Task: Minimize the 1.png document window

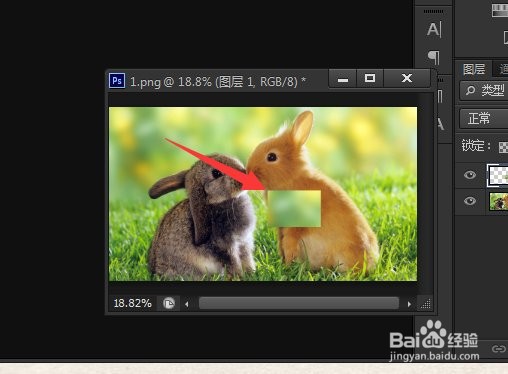Action: click(x=343, y=79)
